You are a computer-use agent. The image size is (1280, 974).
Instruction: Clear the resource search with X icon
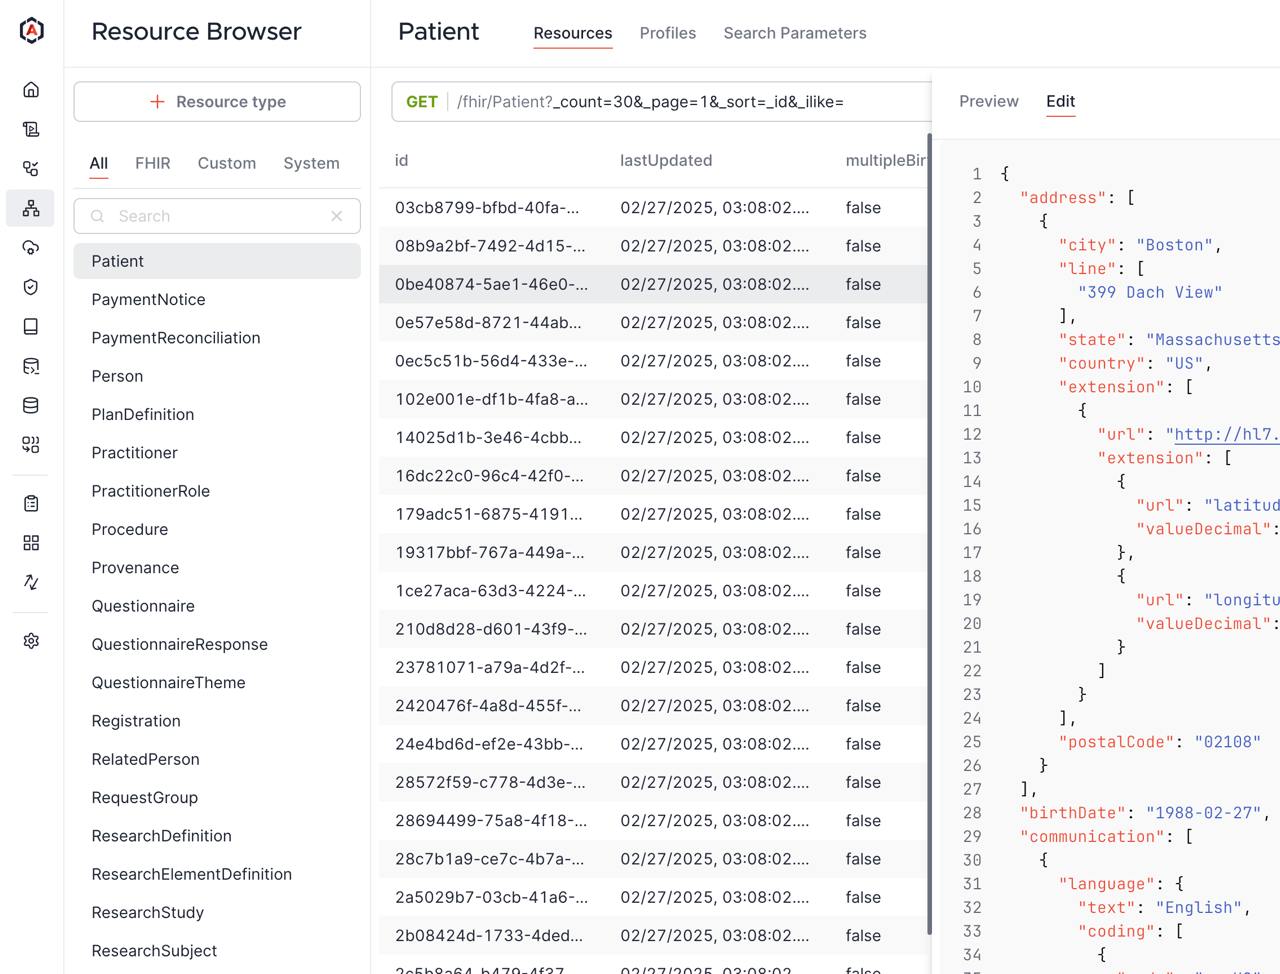tap(337, 216)
